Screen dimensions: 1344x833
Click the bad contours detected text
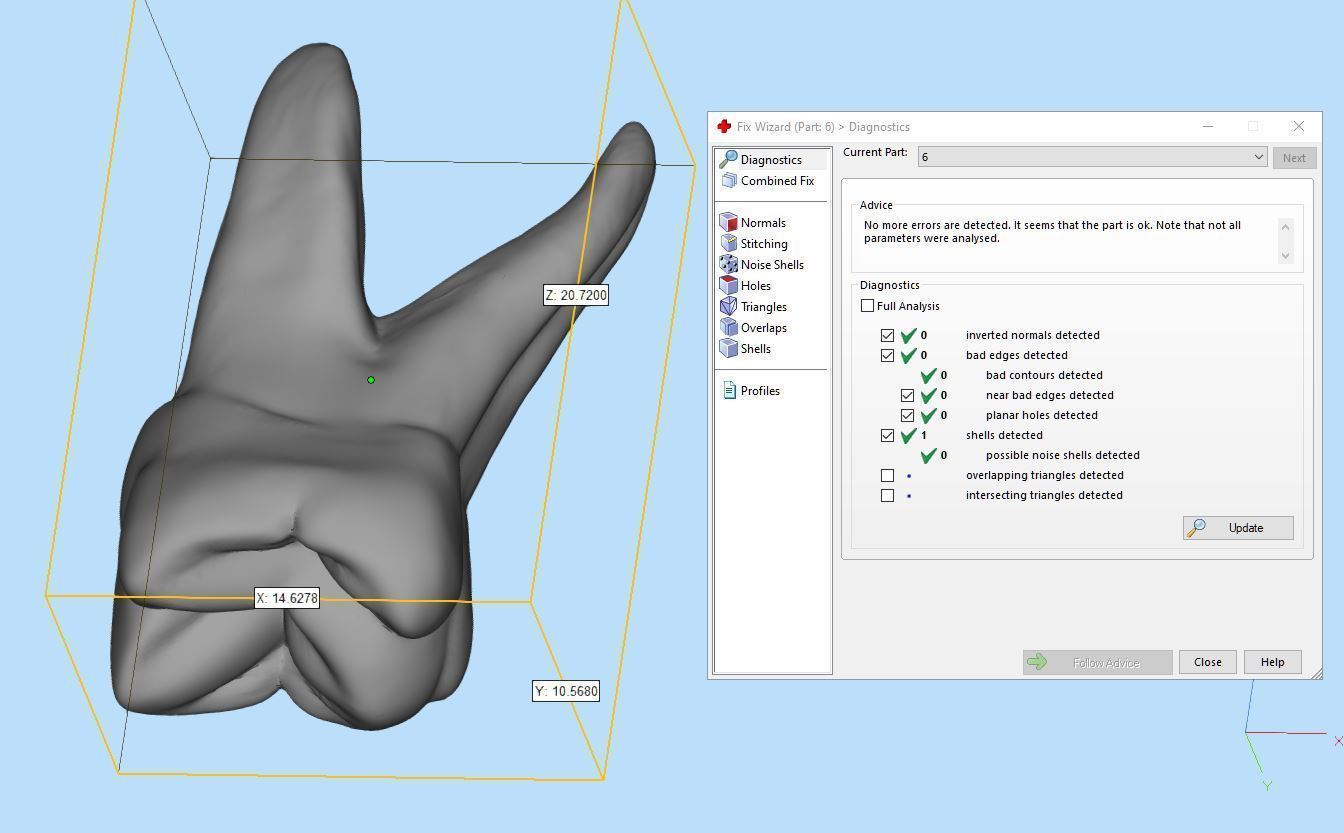pos(1044,375)
